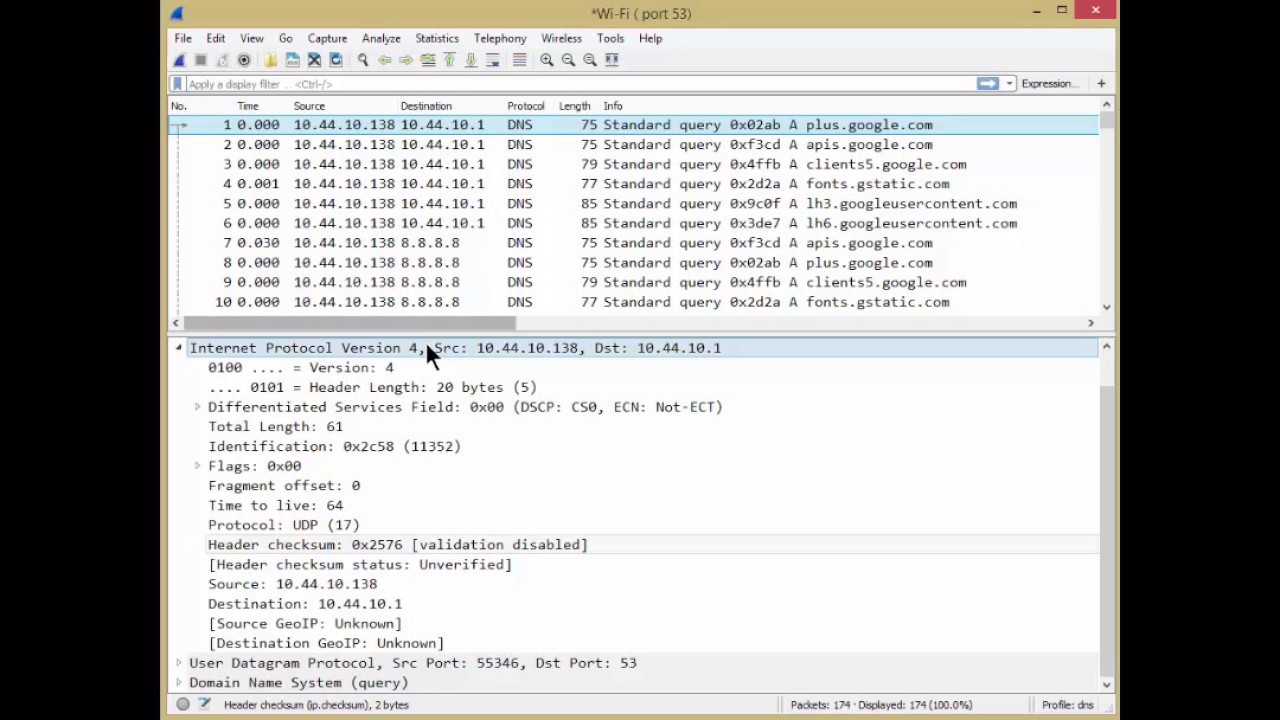The width and height of the screenshot is (1280, 720).
Task: Restart the current capture
Action: click(222, 60)
